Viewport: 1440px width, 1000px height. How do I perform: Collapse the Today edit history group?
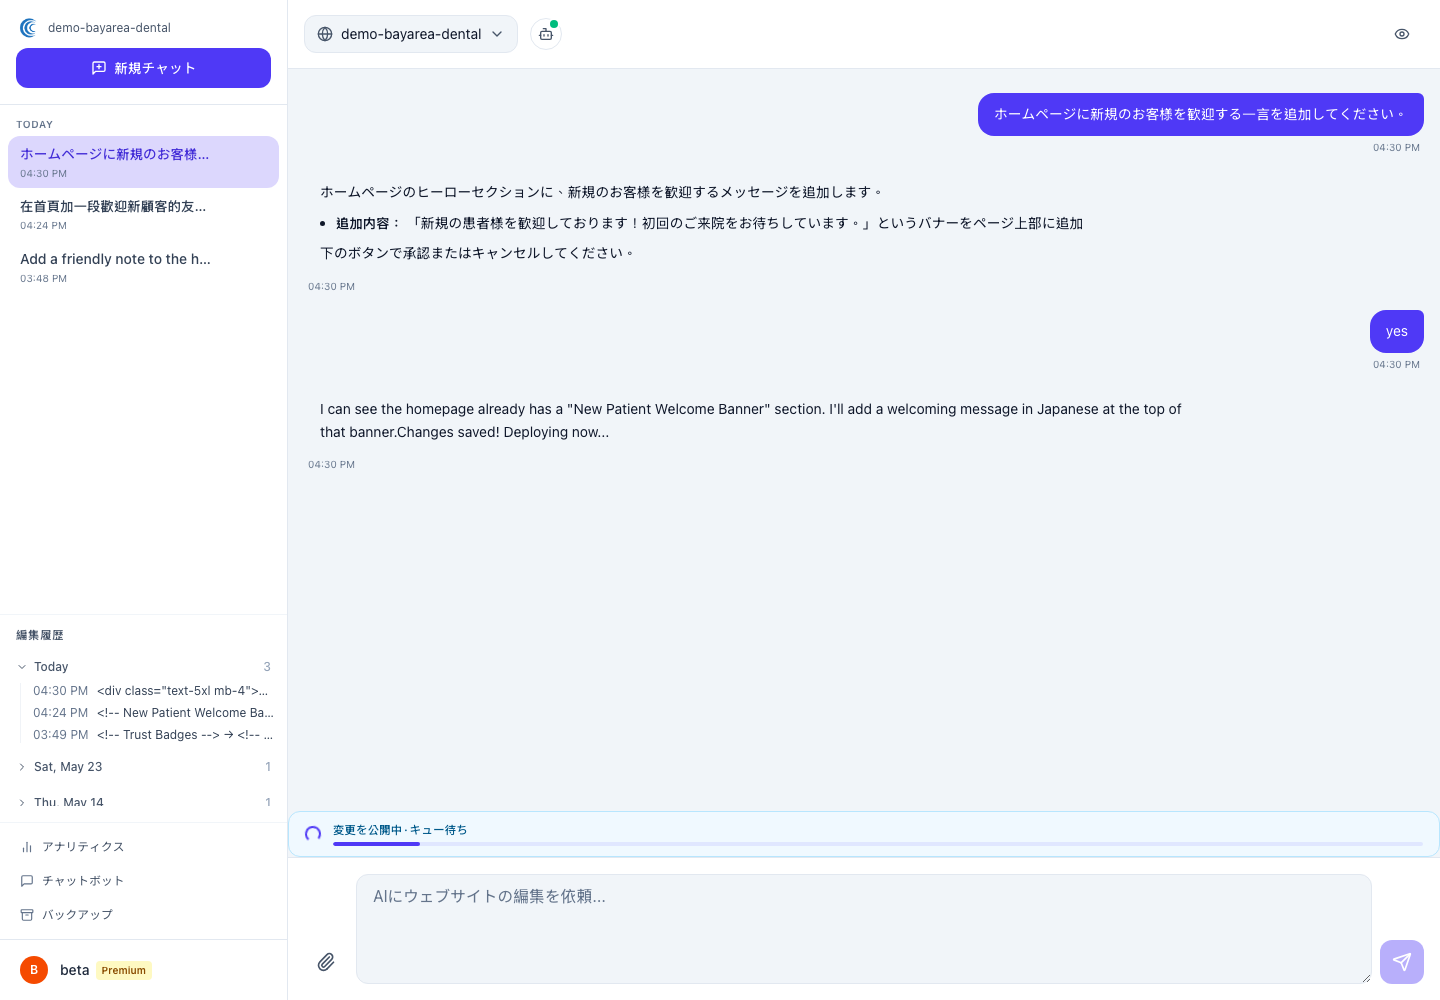pyautogui.click(x=143, y=667)
